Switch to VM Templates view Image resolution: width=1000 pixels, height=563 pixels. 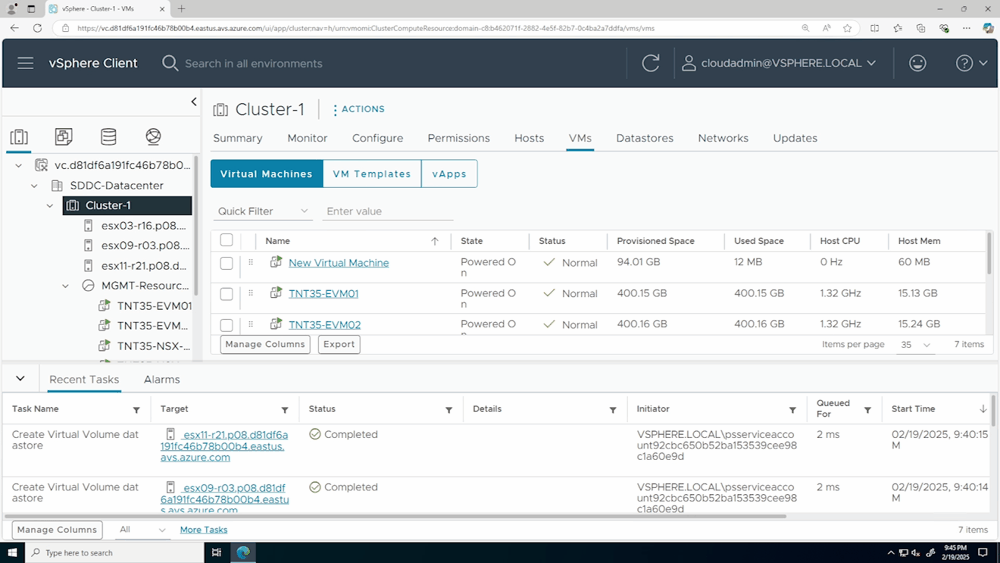[x=372, y=173]
